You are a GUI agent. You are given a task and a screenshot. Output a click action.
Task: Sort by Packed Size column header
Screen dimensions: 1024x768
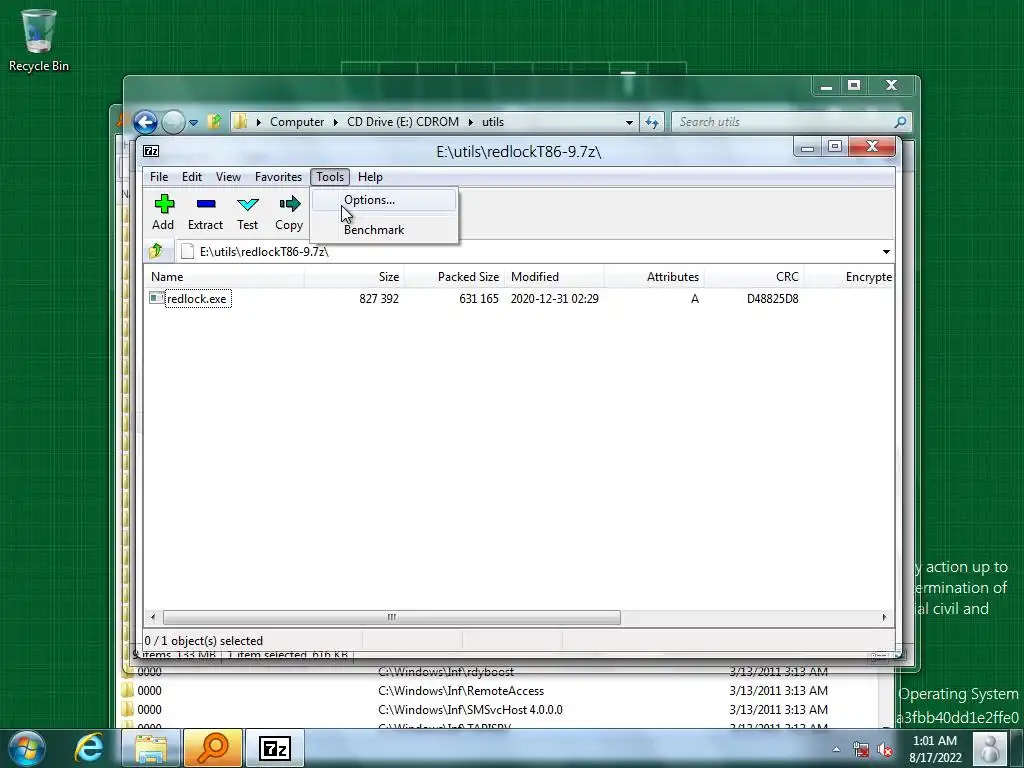455,277
